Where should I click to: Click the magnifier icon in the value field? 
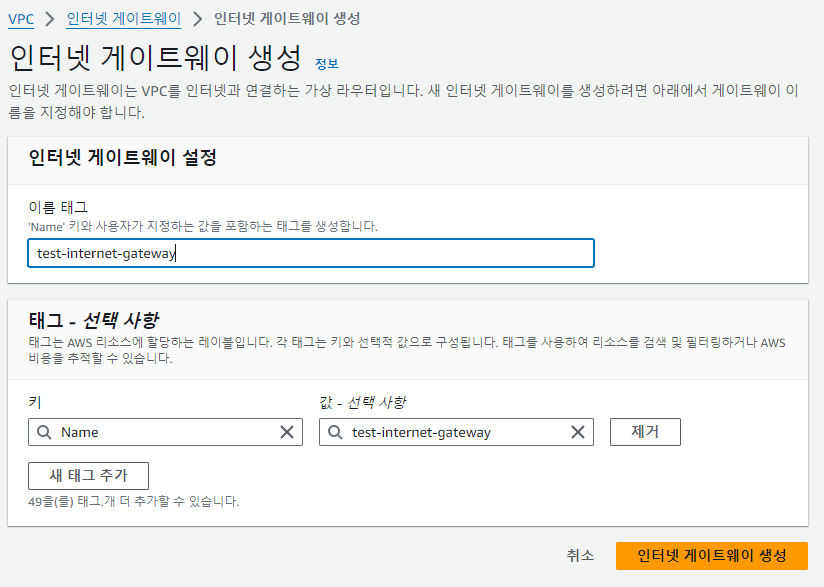click(x=335, y=432)
